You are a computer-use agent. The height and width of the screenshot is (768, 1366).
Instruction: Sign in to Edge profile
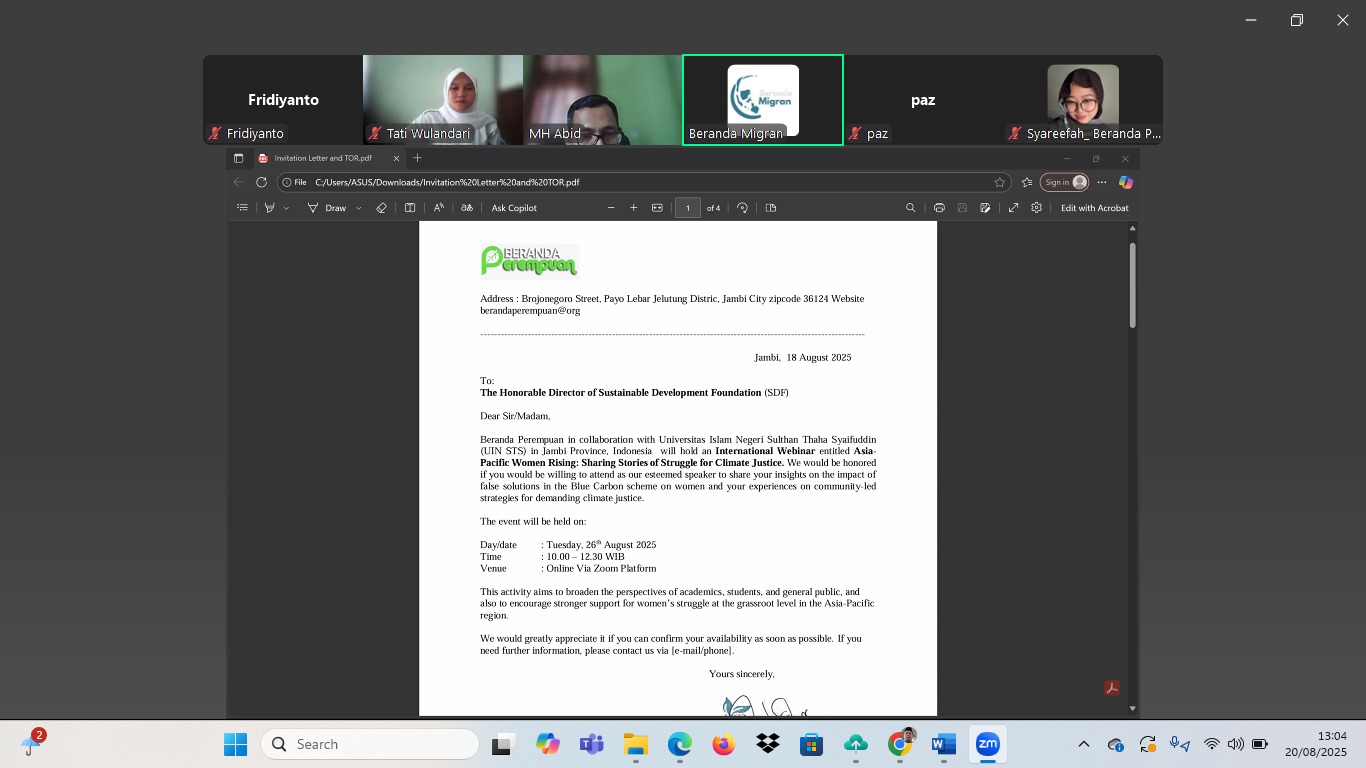click(1066, 182)
